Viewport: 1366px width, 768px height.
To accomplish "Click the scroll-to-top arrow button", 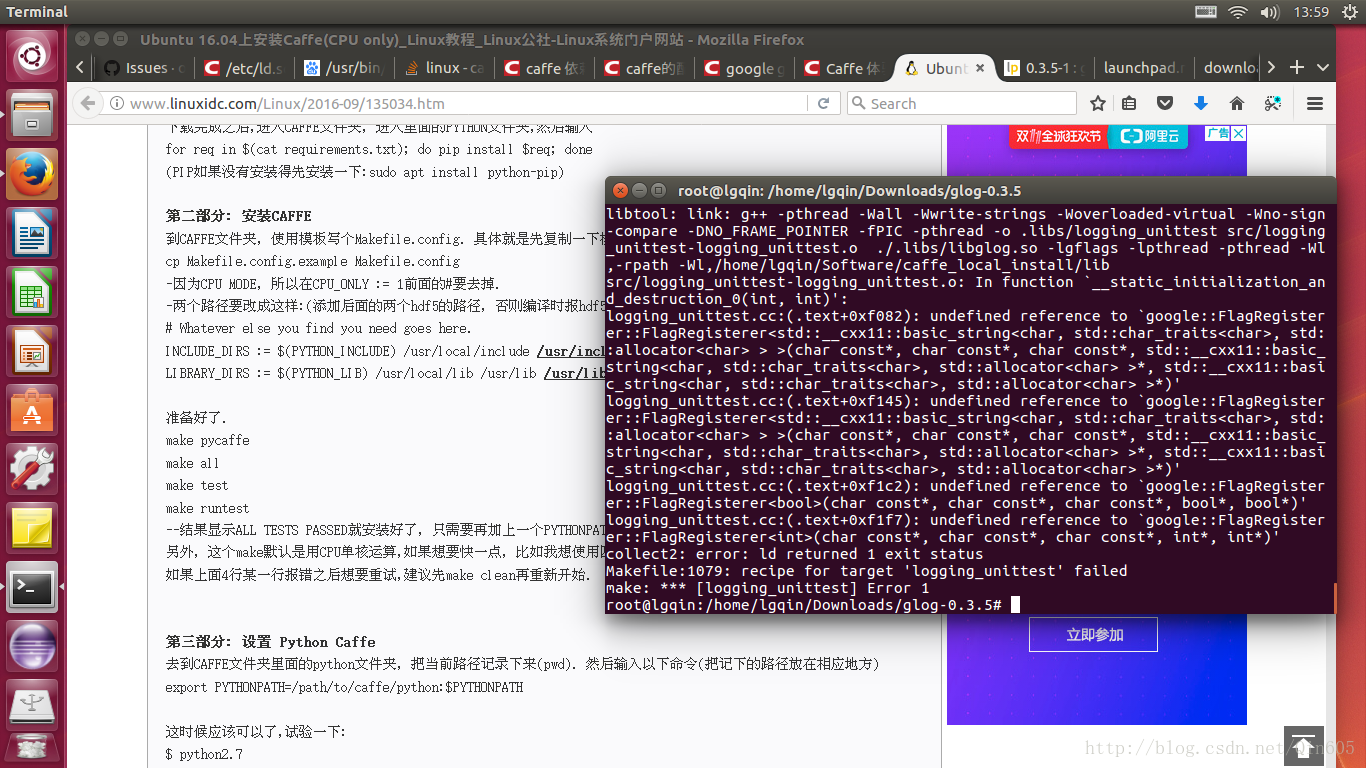I will pyautogui.click(x=1304, y=745).
